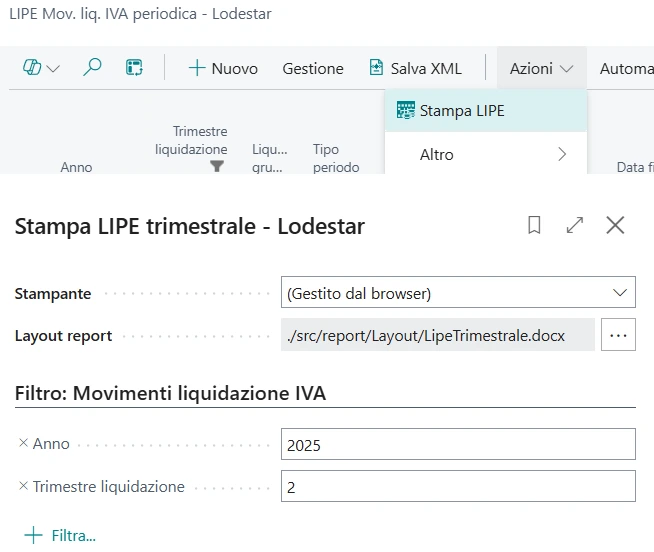Click the Stampa LIPE report icon
The width and height of the screenshot is (654, 552).
click(405, 111)
